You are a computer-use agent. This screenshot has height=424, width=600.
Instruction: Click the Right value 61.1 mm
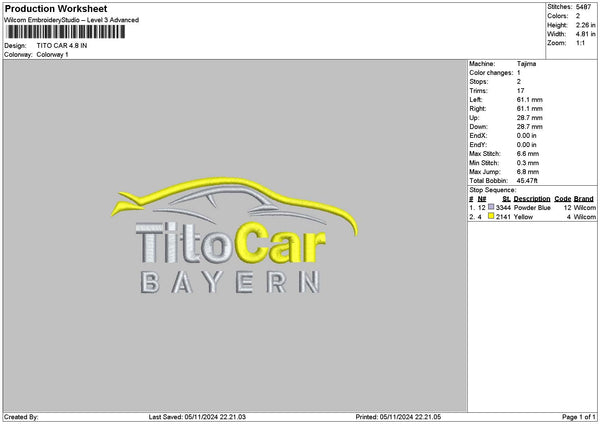pyautogui.click(x=530, y=109)
